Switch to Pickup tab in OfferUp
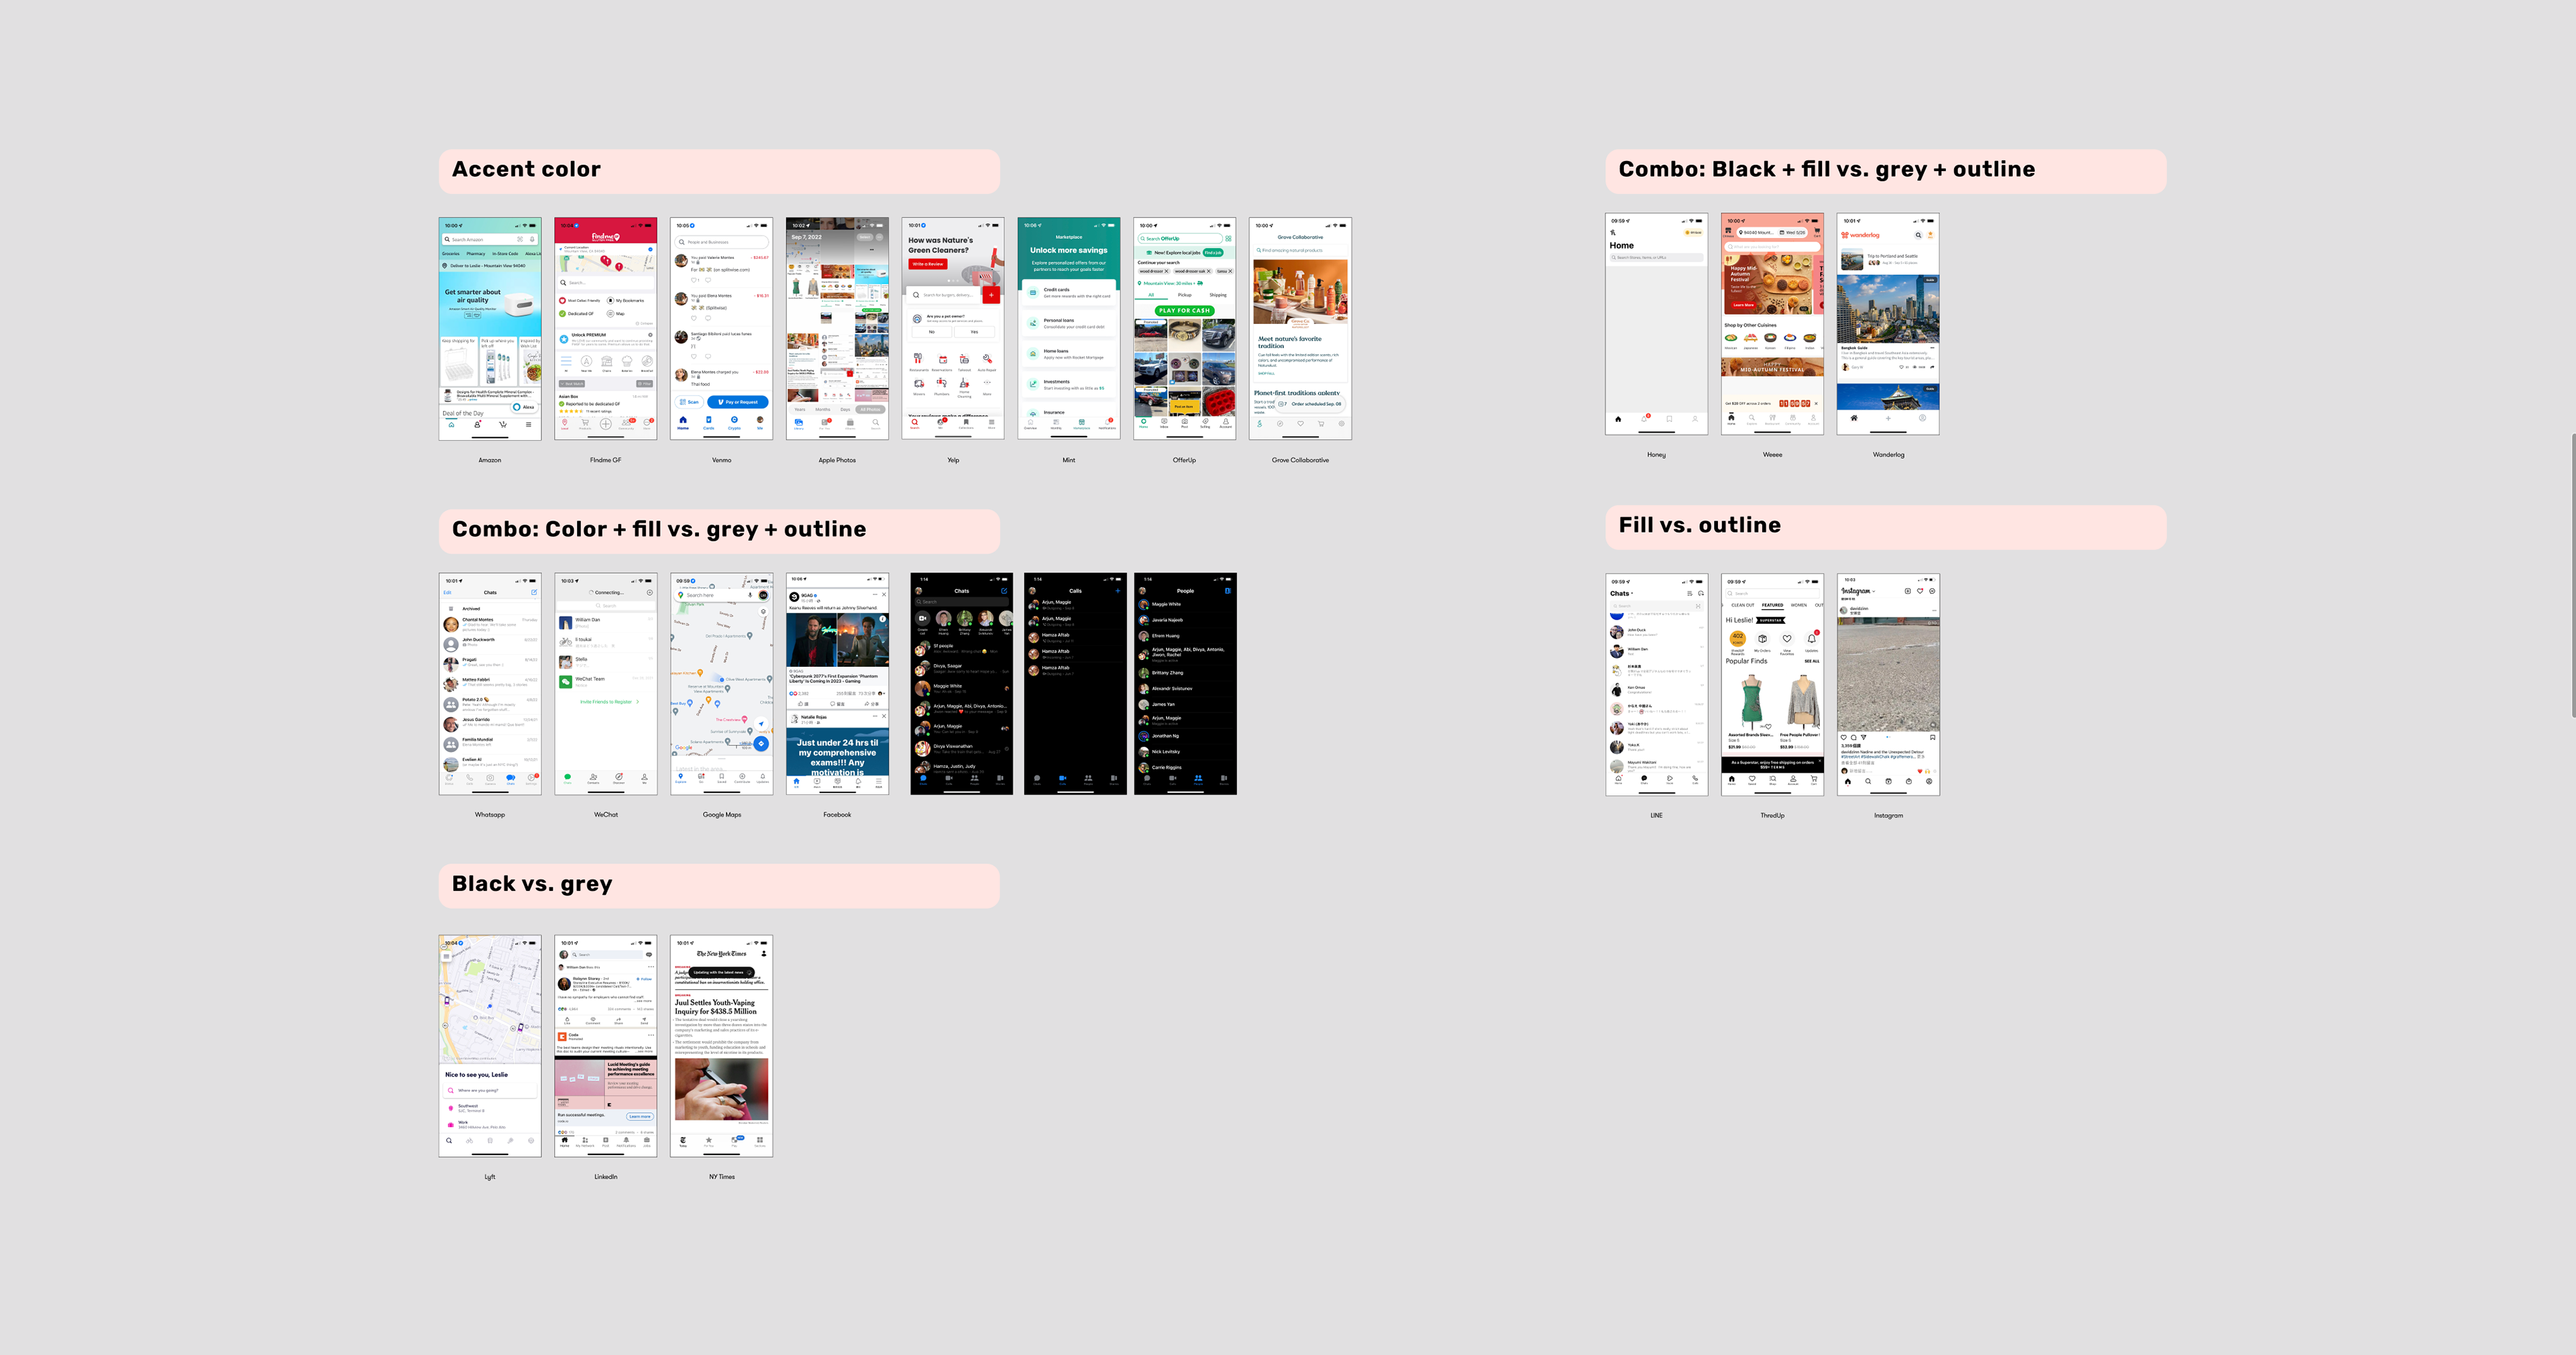 pyautogui.click(x=1184, y=295)
